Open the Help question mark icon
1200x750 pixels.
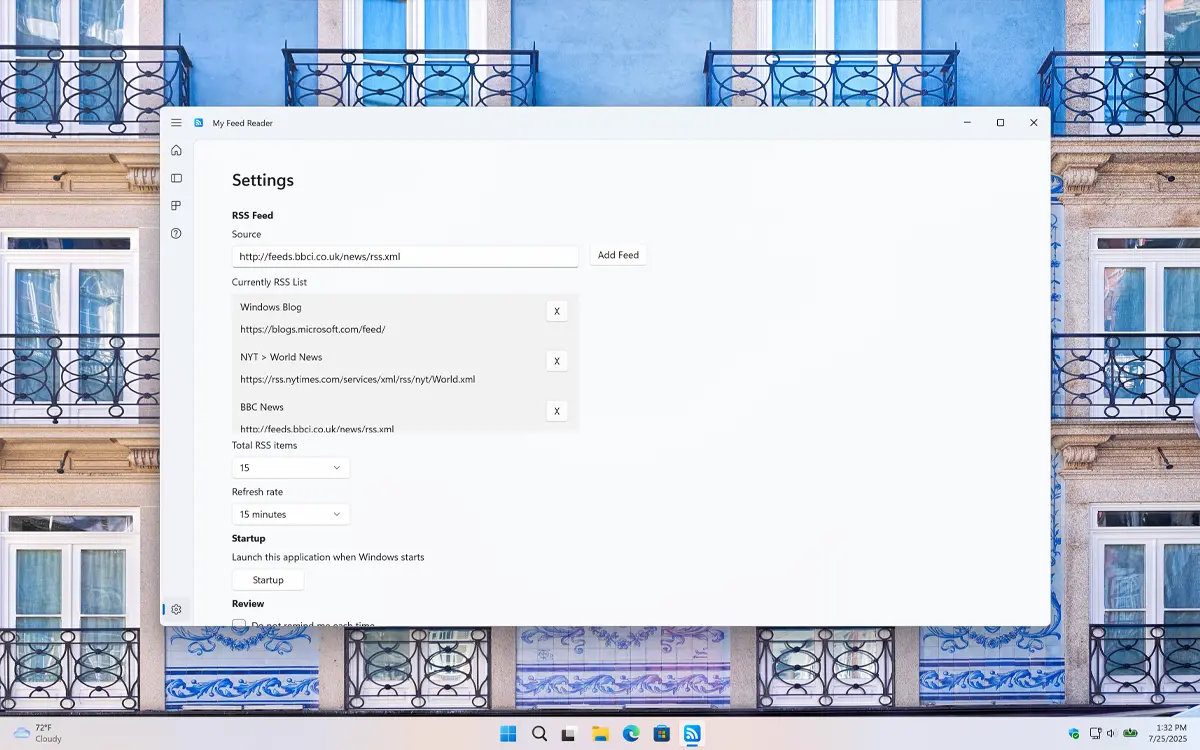click(176, 233)
